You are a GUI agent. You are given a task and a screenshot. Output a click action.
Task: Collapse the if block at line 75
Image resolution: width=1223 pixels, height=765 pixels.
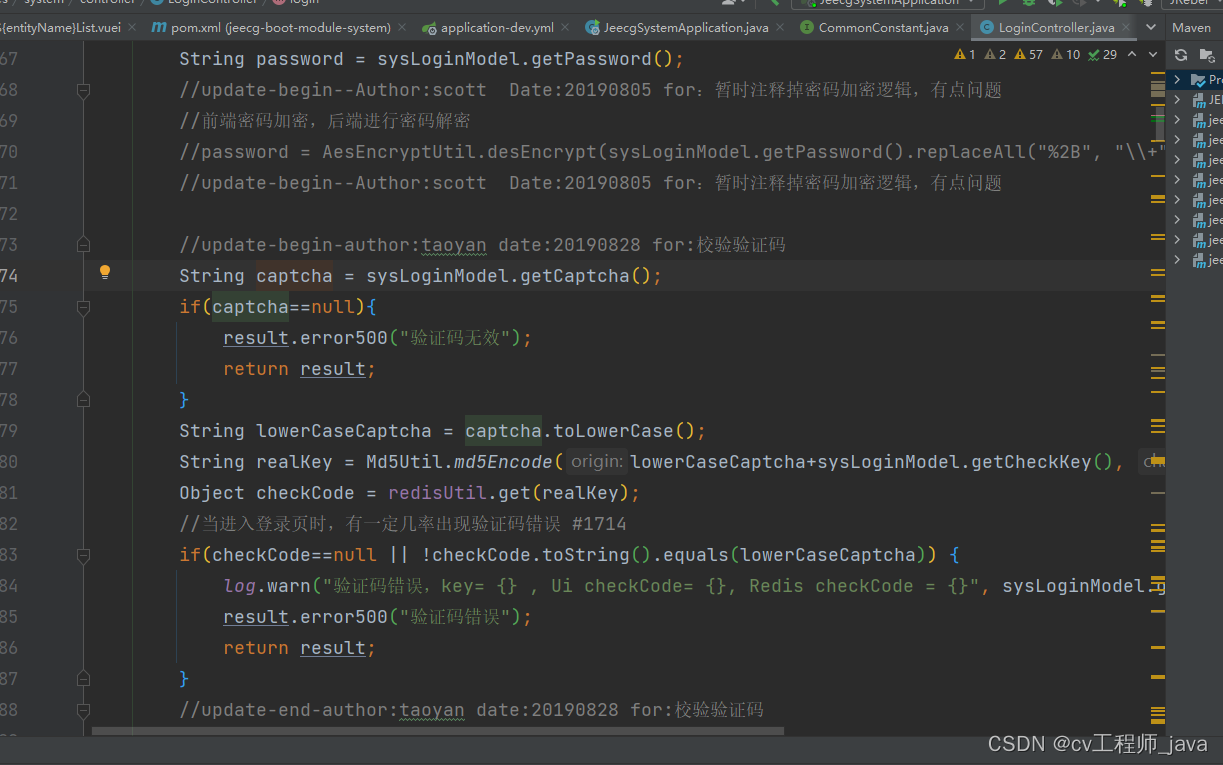point(83,307)
